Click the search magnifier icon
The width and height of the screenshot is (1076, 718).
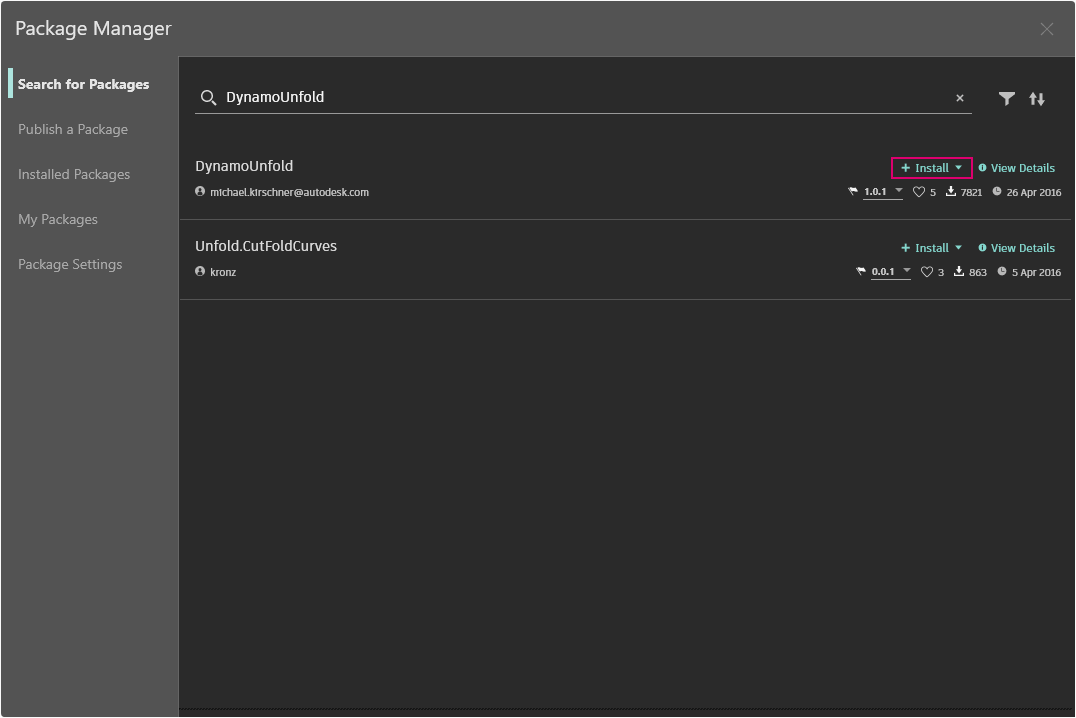pyautogui.click(x=208, y=97)
